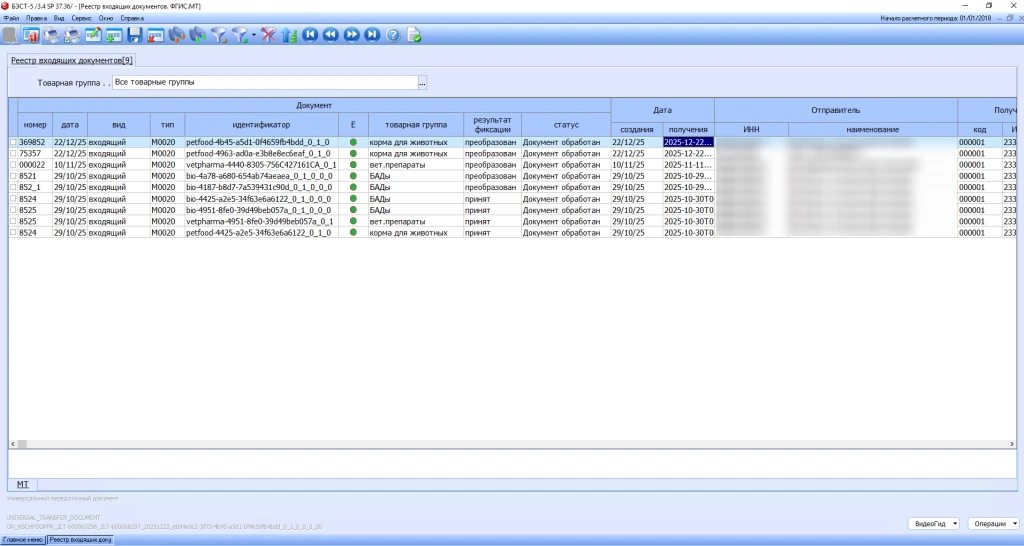Switch to the Главное меню tab

click(x=23, y=540)
